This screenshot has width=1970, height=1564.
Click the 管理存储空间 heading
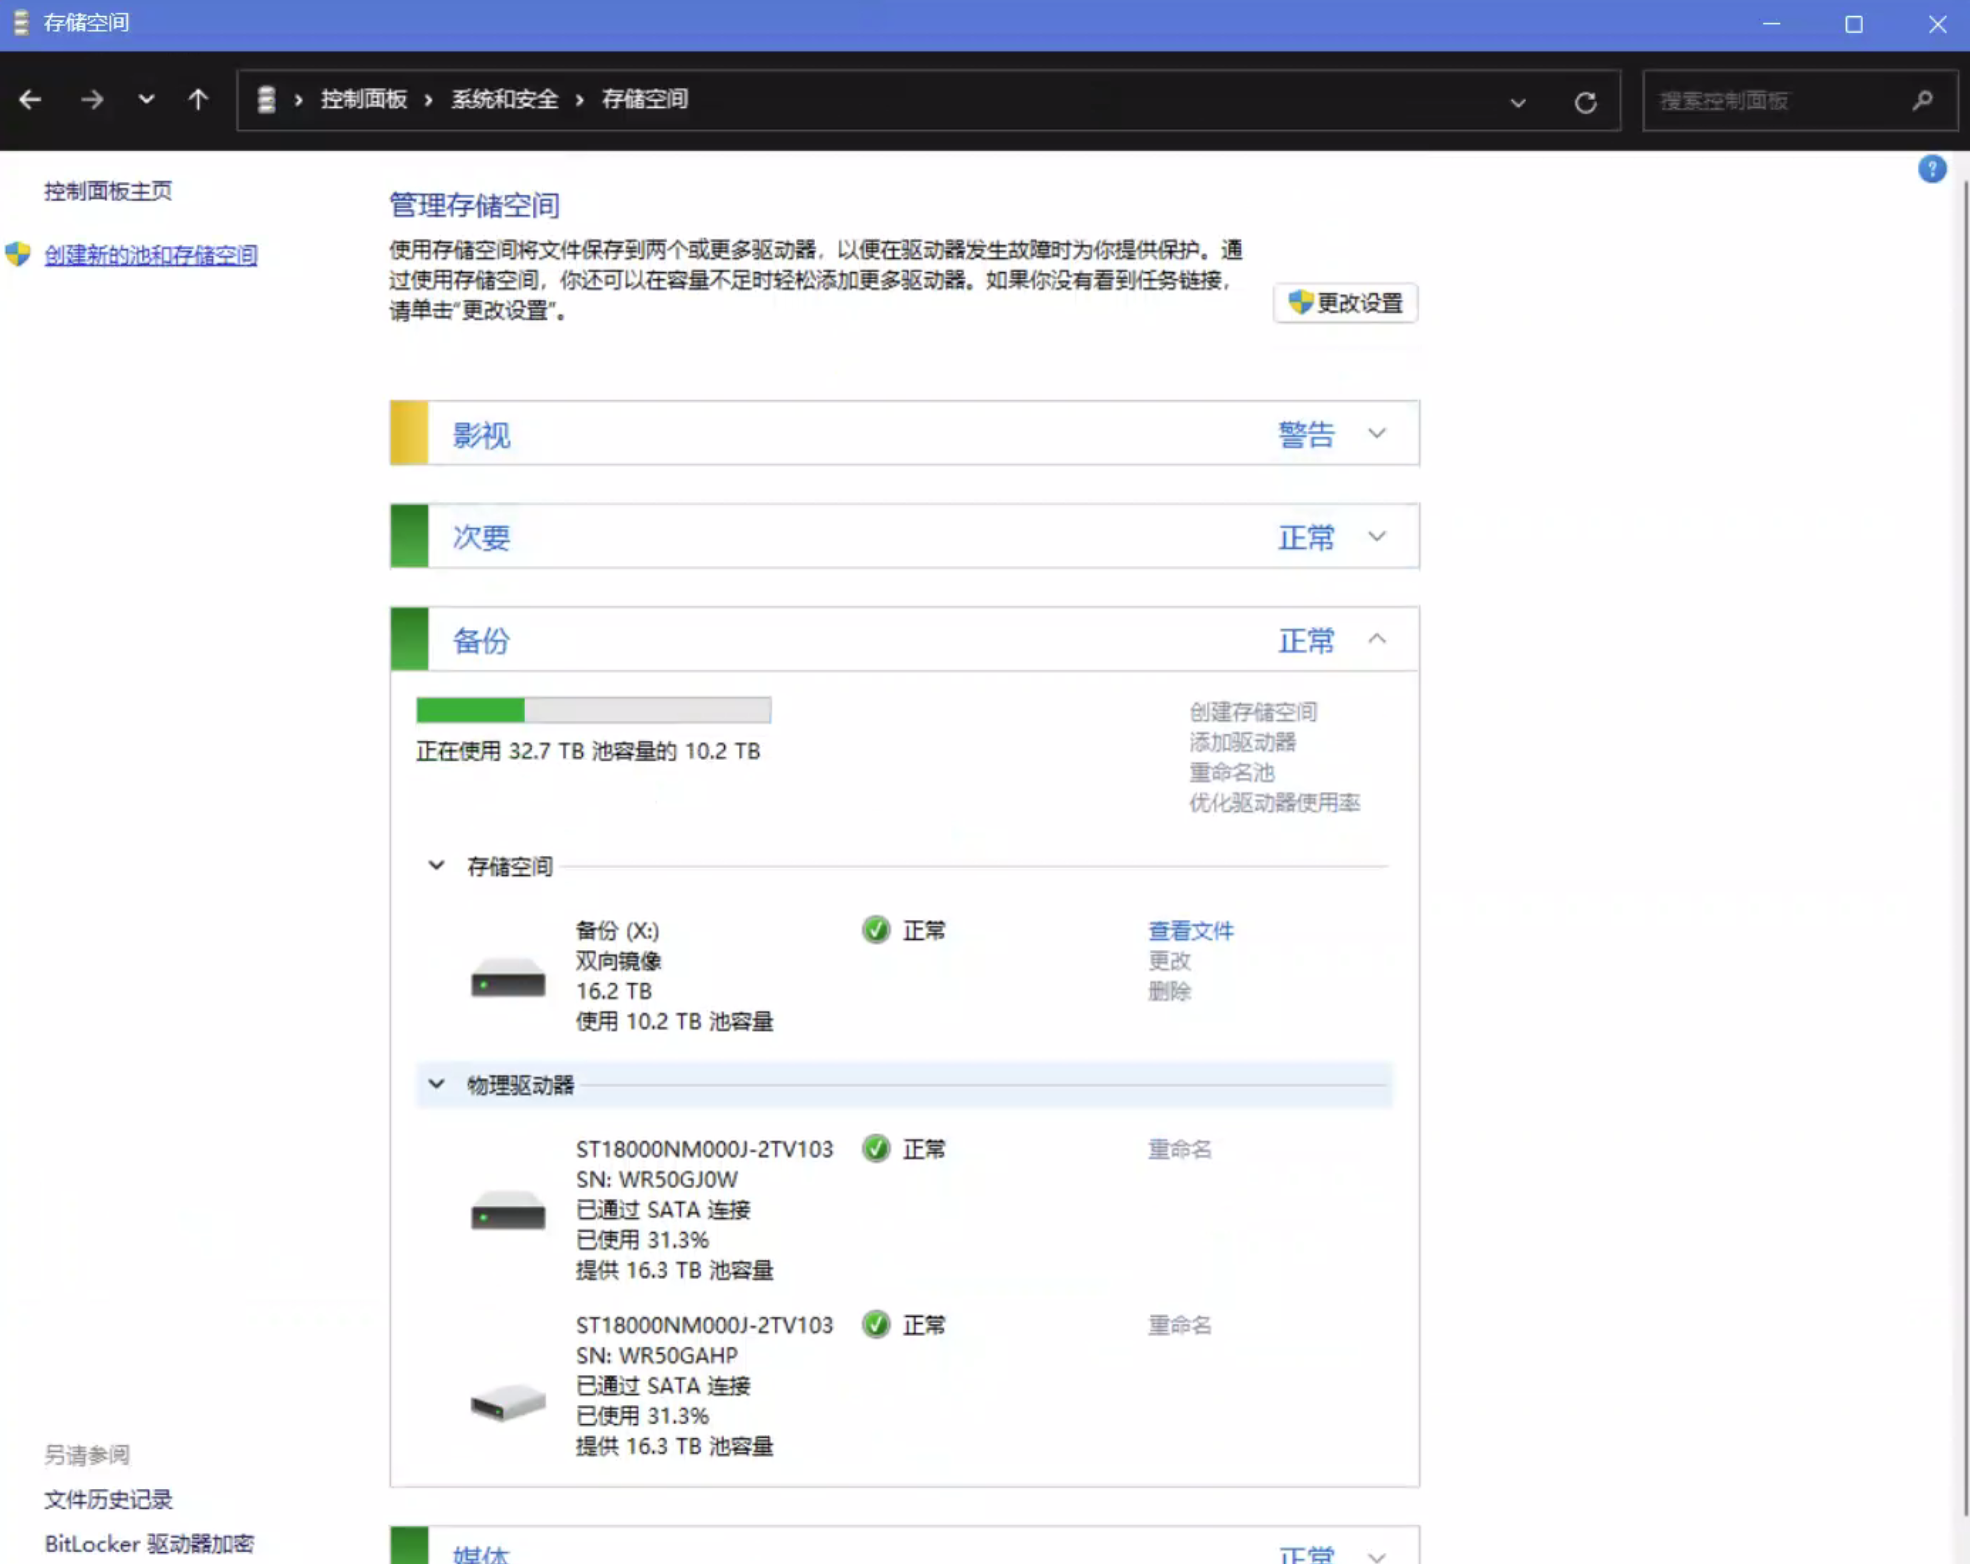point(474,206)
